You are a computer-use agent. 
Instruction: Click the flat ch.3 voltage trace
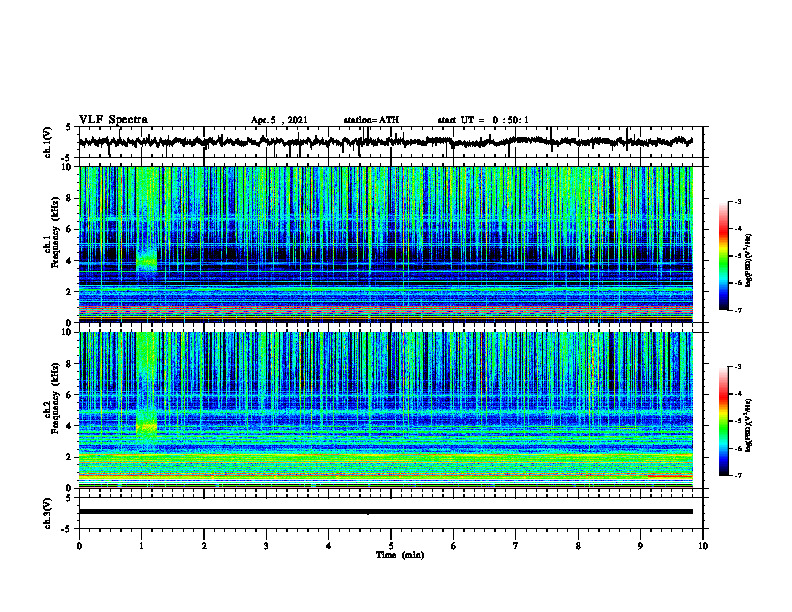point(385,512)
